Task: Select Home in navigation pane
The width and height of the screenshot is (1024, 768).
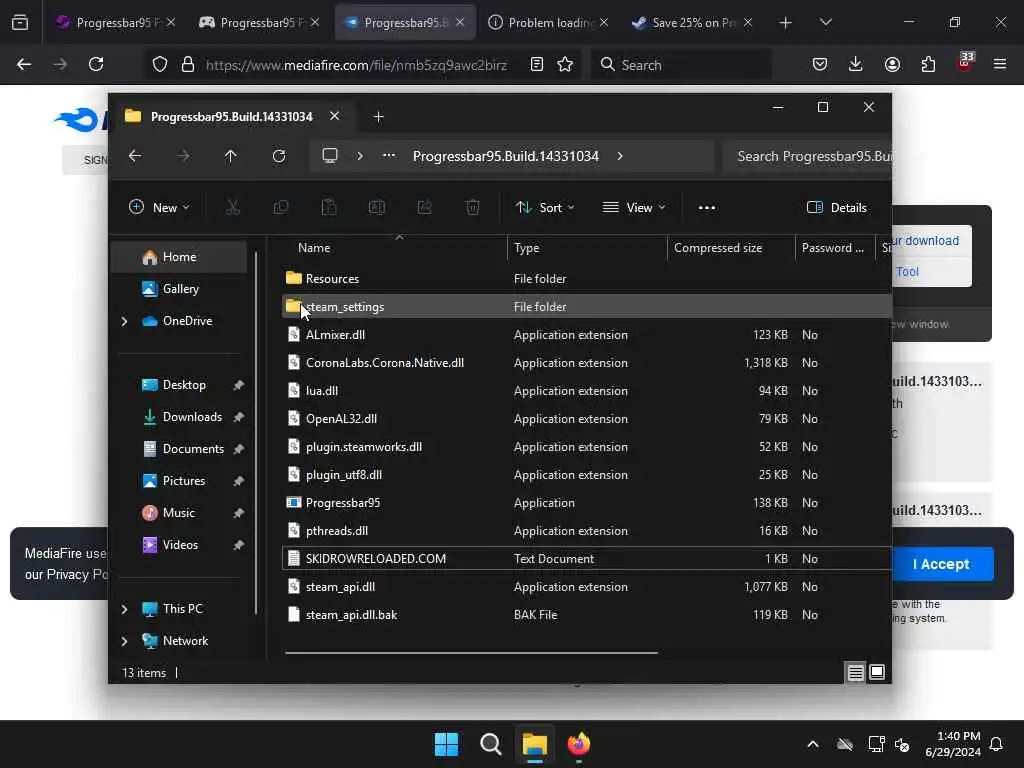Action: coord(179,257)
